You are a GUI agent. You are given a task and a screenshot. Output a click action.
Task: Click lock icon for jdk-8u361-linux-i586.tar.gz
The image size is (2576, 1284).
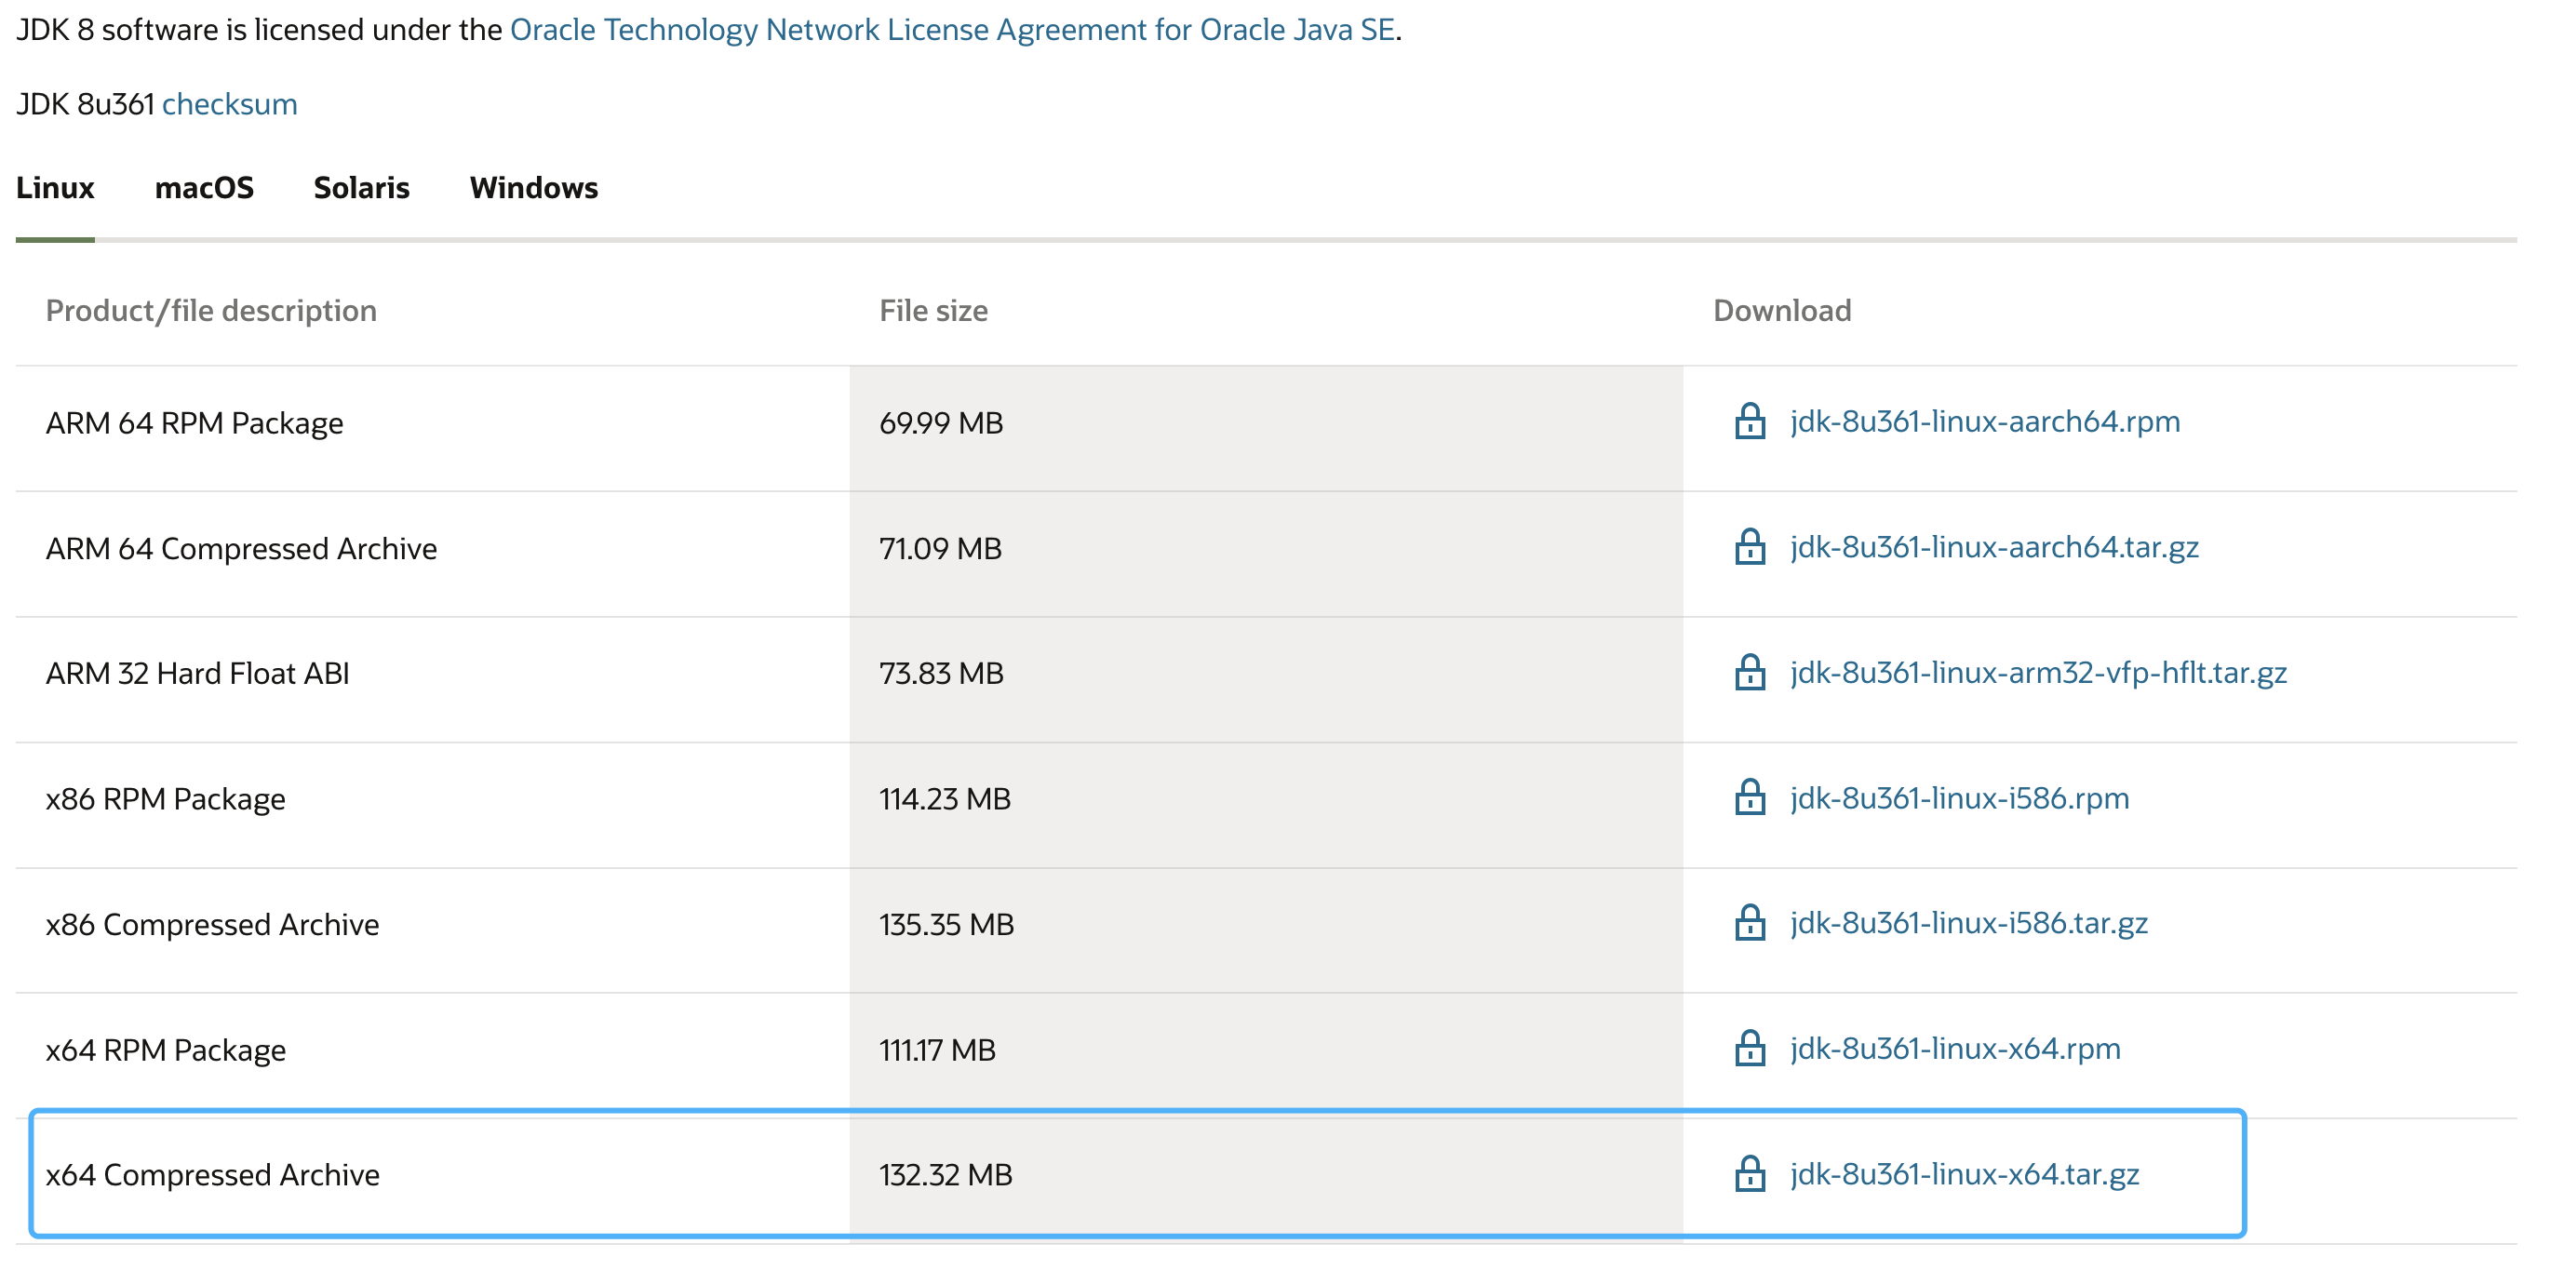1749,923
